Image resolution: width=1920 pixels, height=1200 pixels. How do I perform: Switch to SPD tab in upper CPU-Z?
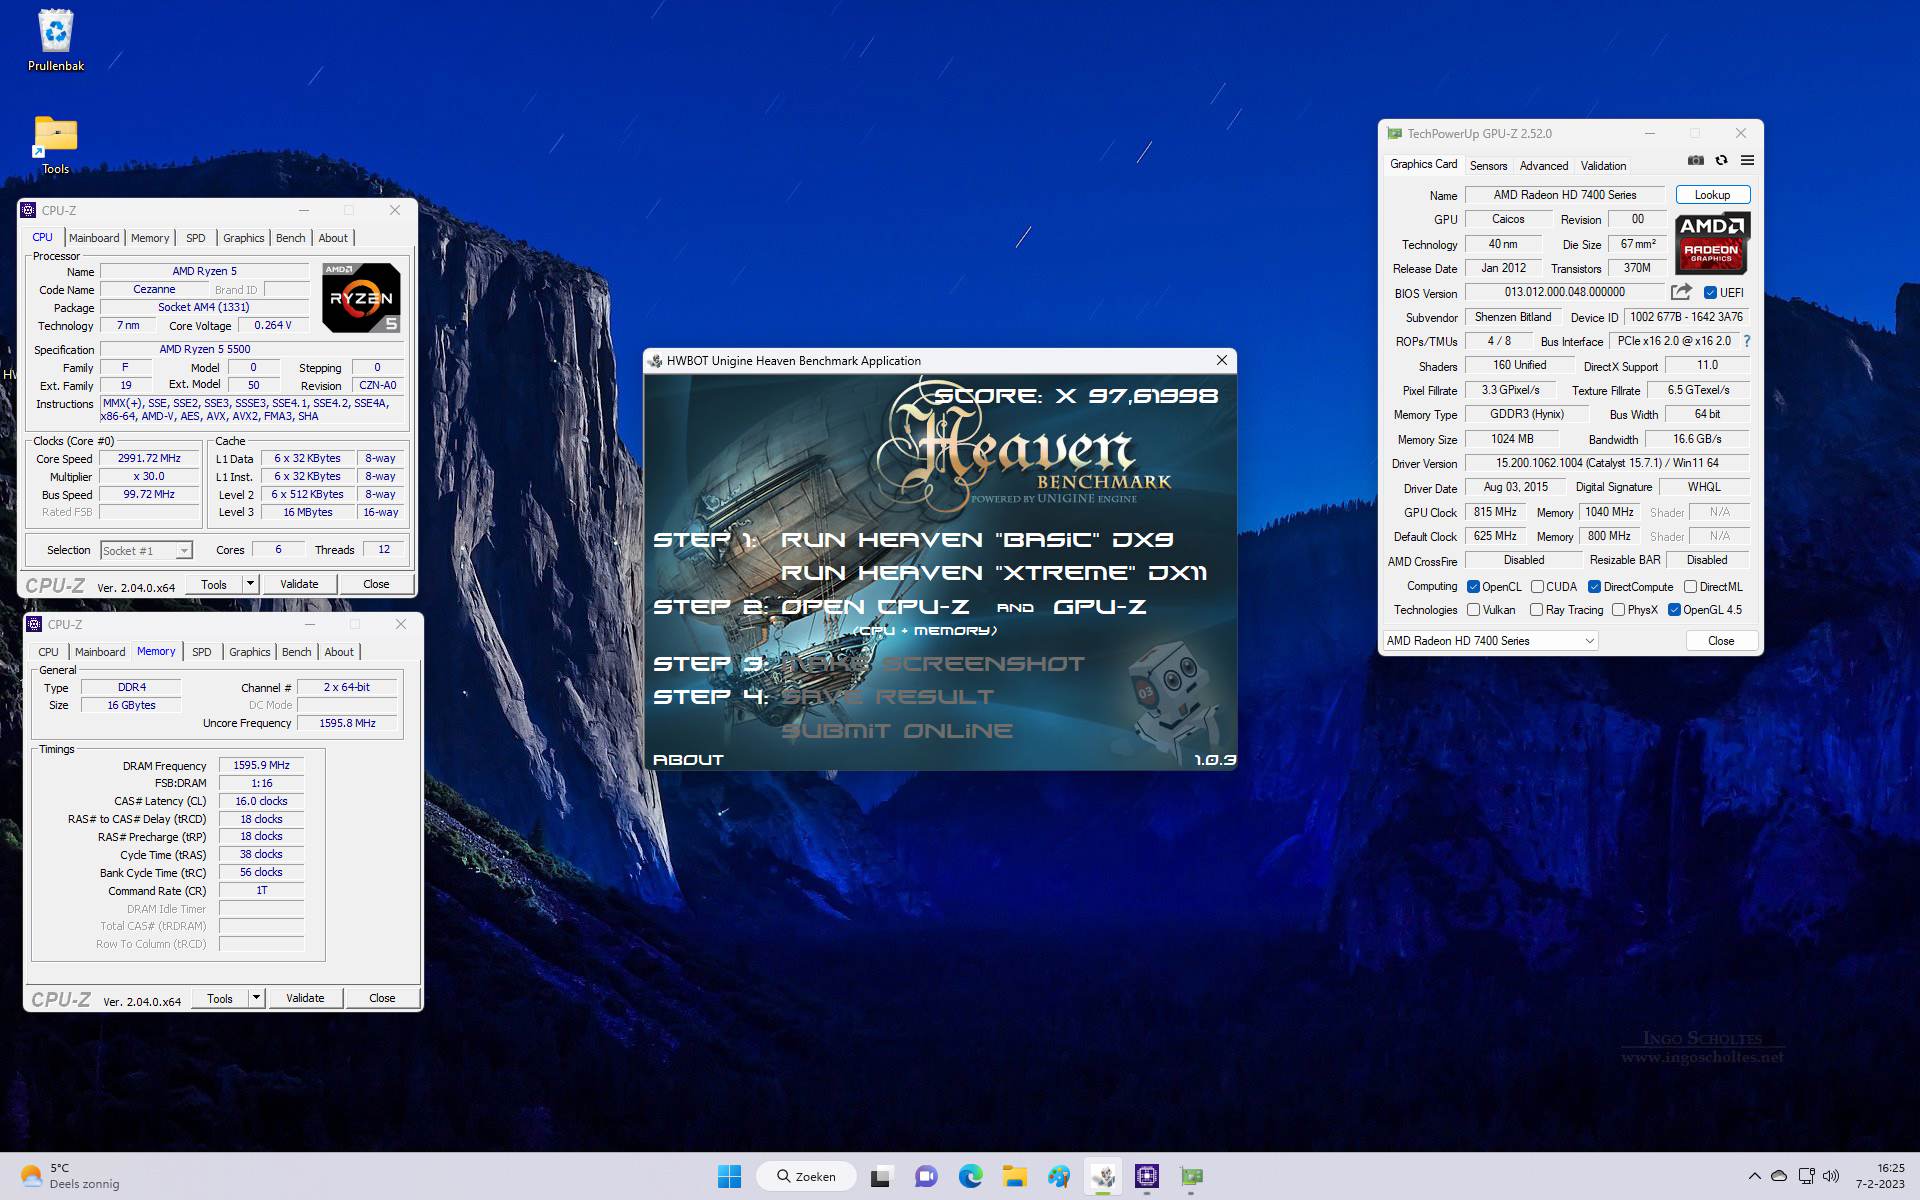(x=196, y=238)
